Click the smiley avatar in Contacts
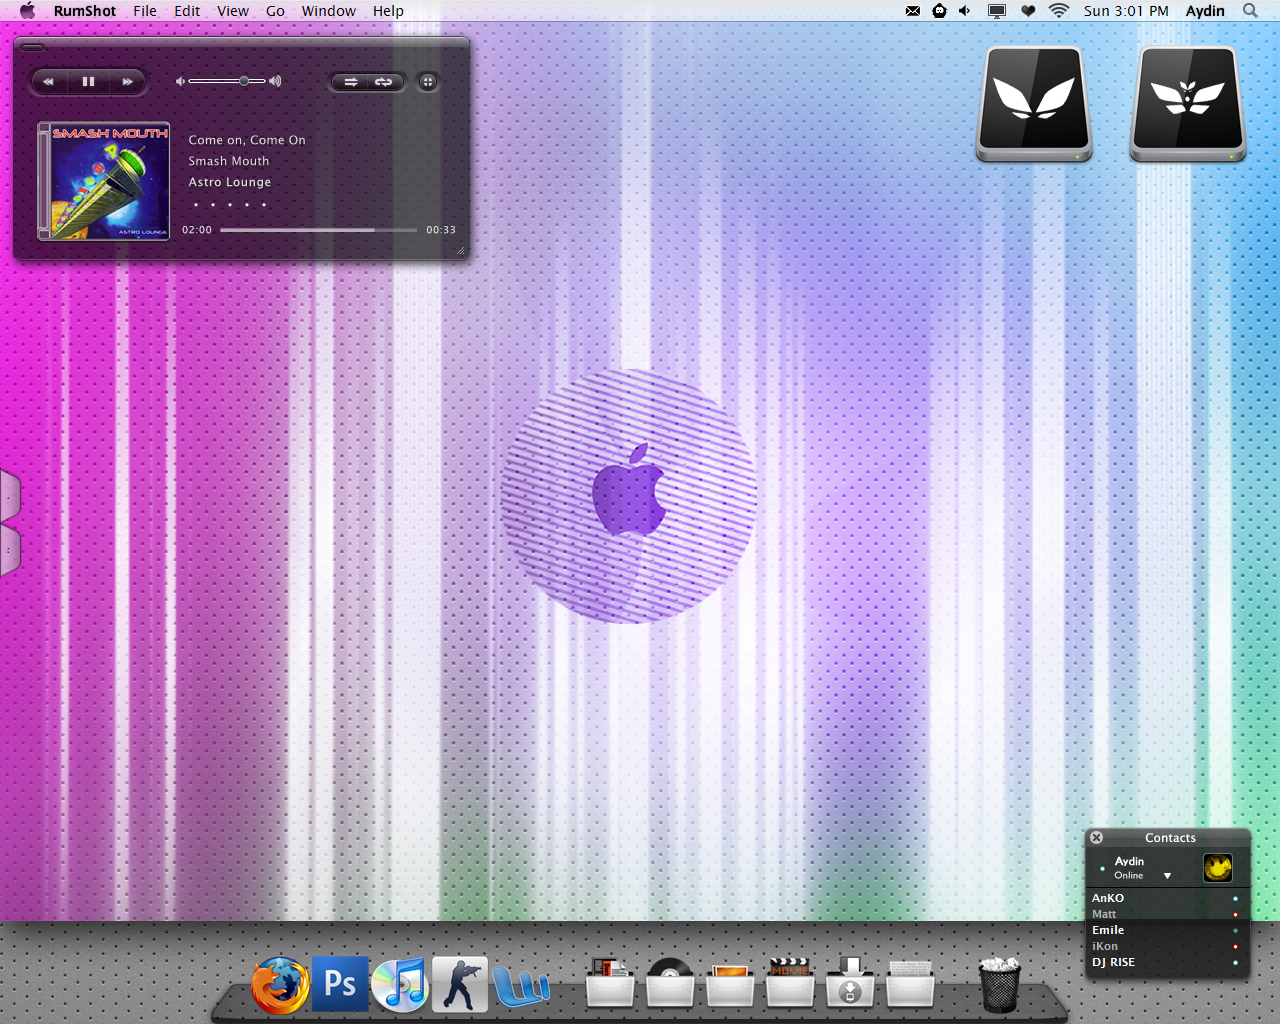The width and height of the screenshot is (1280, 1024). pos(1218,867)
